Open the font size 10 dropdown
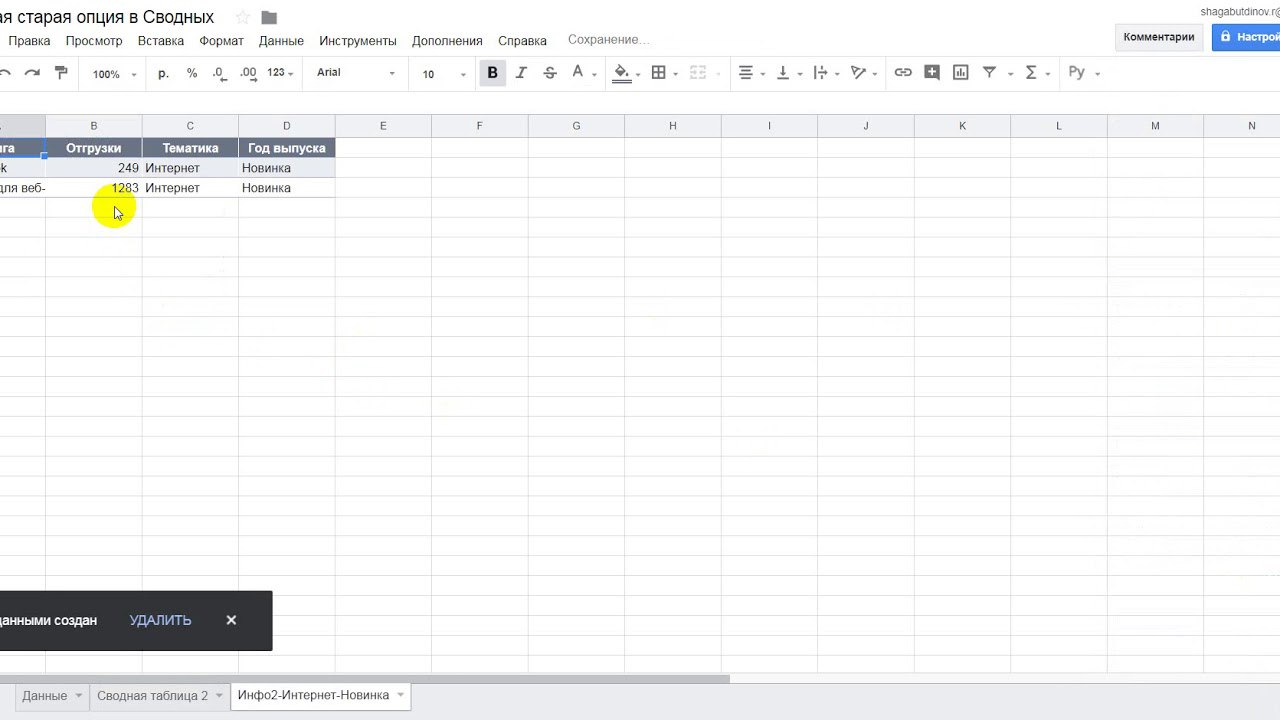This screenshot has width=1280, height=720. [443, 74]
